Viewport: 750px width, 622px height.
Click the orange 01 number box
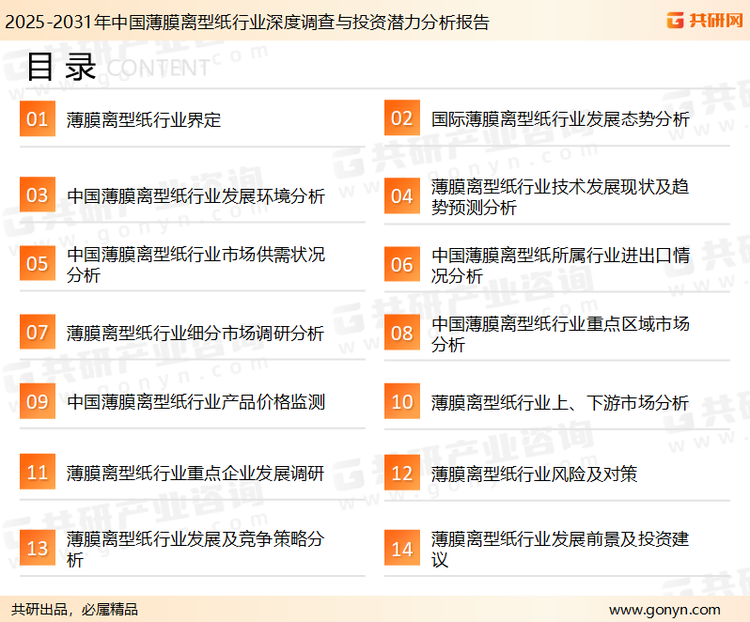click(37, 119)
